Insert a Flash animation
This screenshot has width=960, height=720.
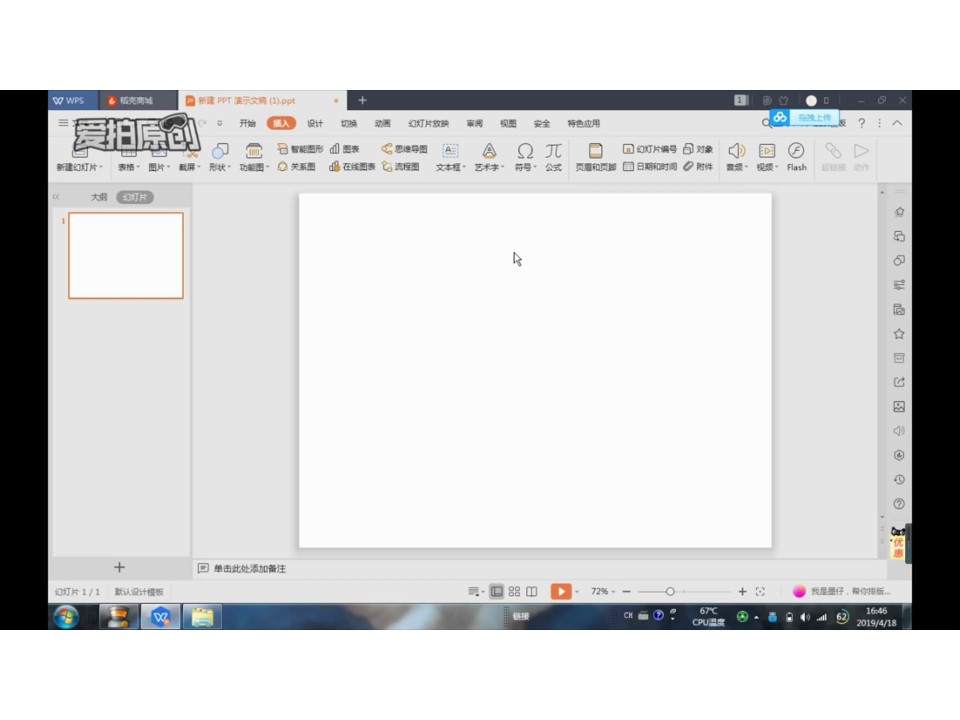click(x=797, y=157)
